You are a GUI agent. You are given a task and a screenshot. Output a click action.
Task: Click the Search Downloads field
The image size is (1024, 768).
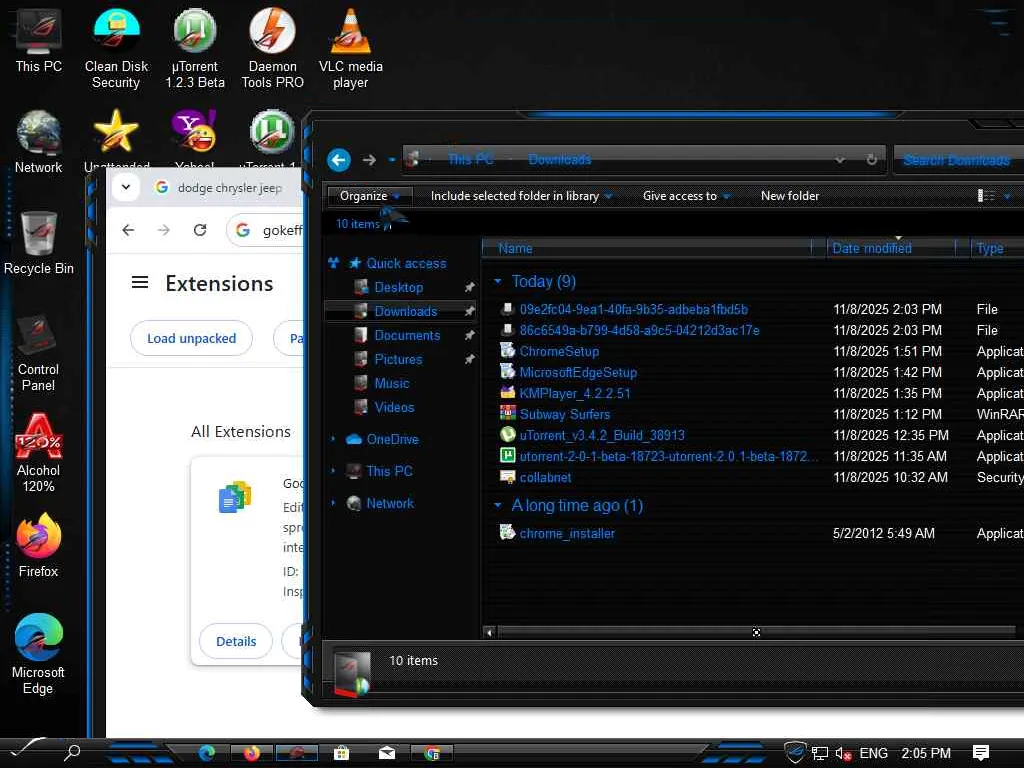957,160
